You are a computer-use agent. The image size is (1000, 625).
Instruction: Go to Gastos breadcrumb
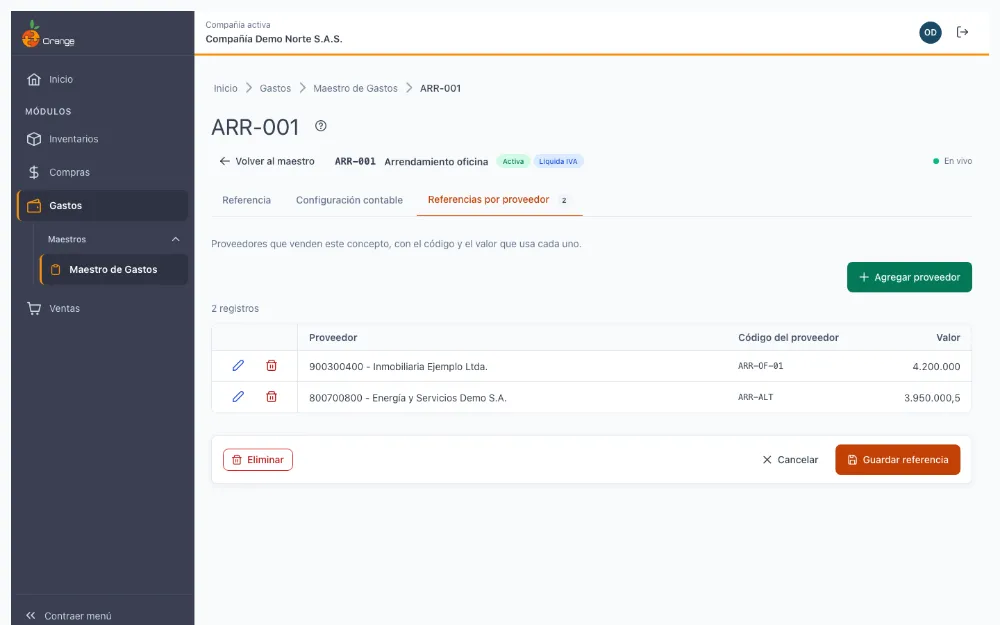(x=275, y=89)
